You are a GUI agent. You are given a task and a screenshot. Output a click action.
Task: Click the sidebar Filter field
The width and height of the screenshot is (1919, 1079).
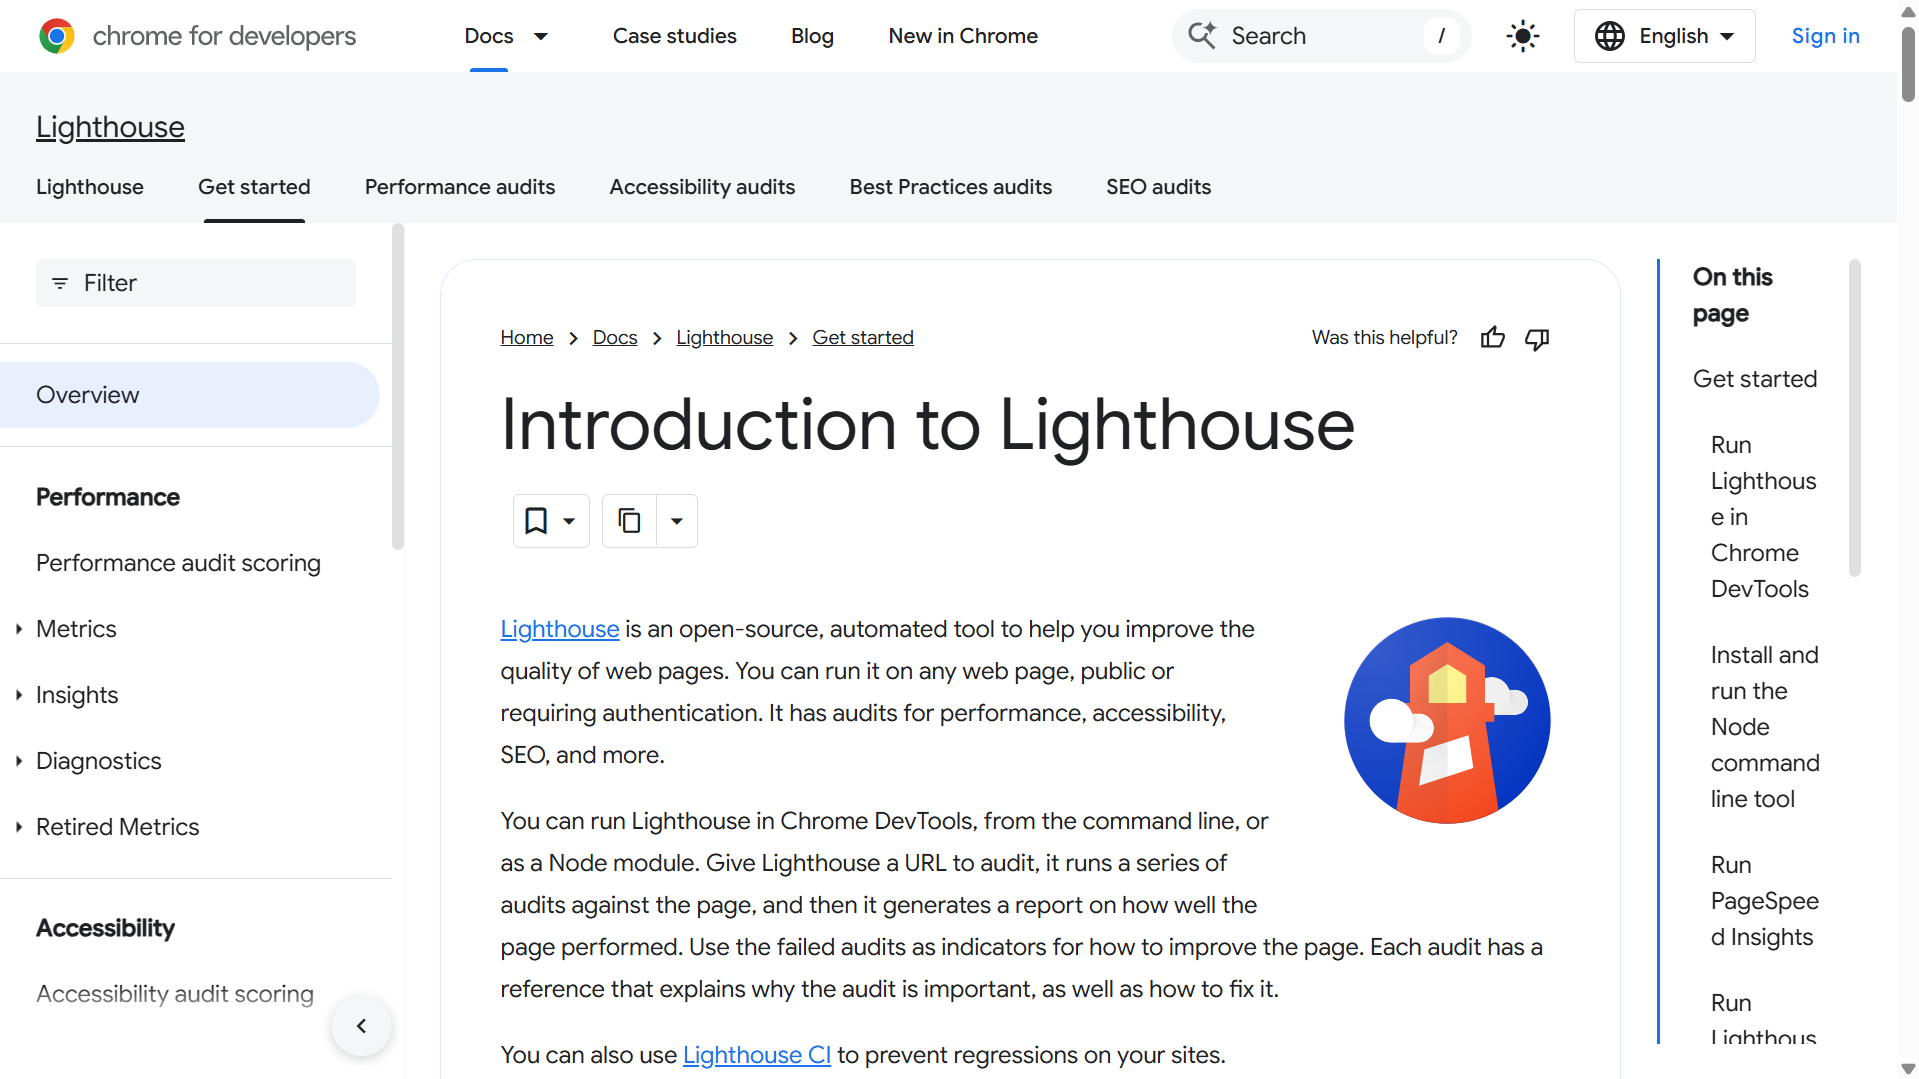coord(196,283)
